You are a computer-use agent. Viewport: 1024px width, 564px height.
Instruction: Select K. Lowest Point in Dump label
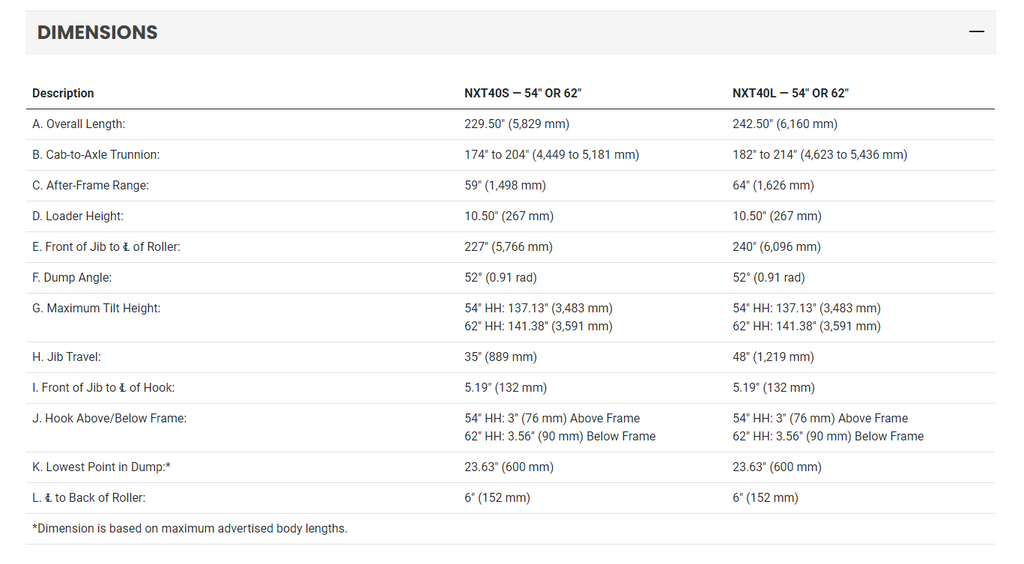tap(102, 467)
